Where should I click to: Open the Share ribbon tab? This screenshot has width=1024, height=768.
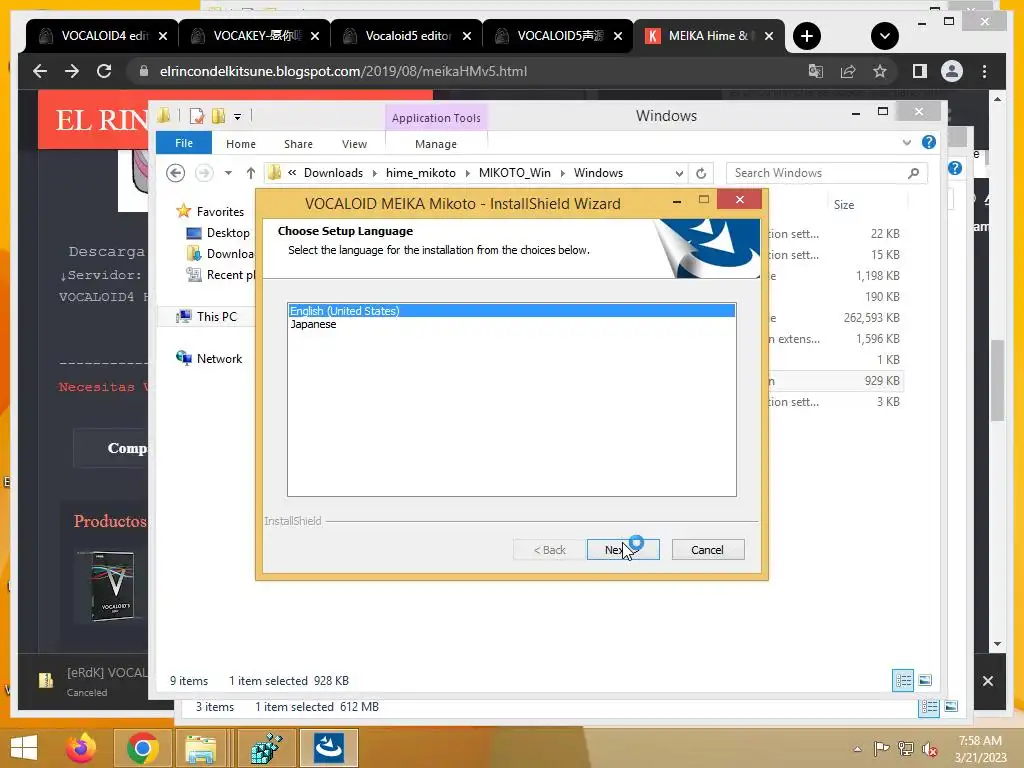[x=298, y=144]
